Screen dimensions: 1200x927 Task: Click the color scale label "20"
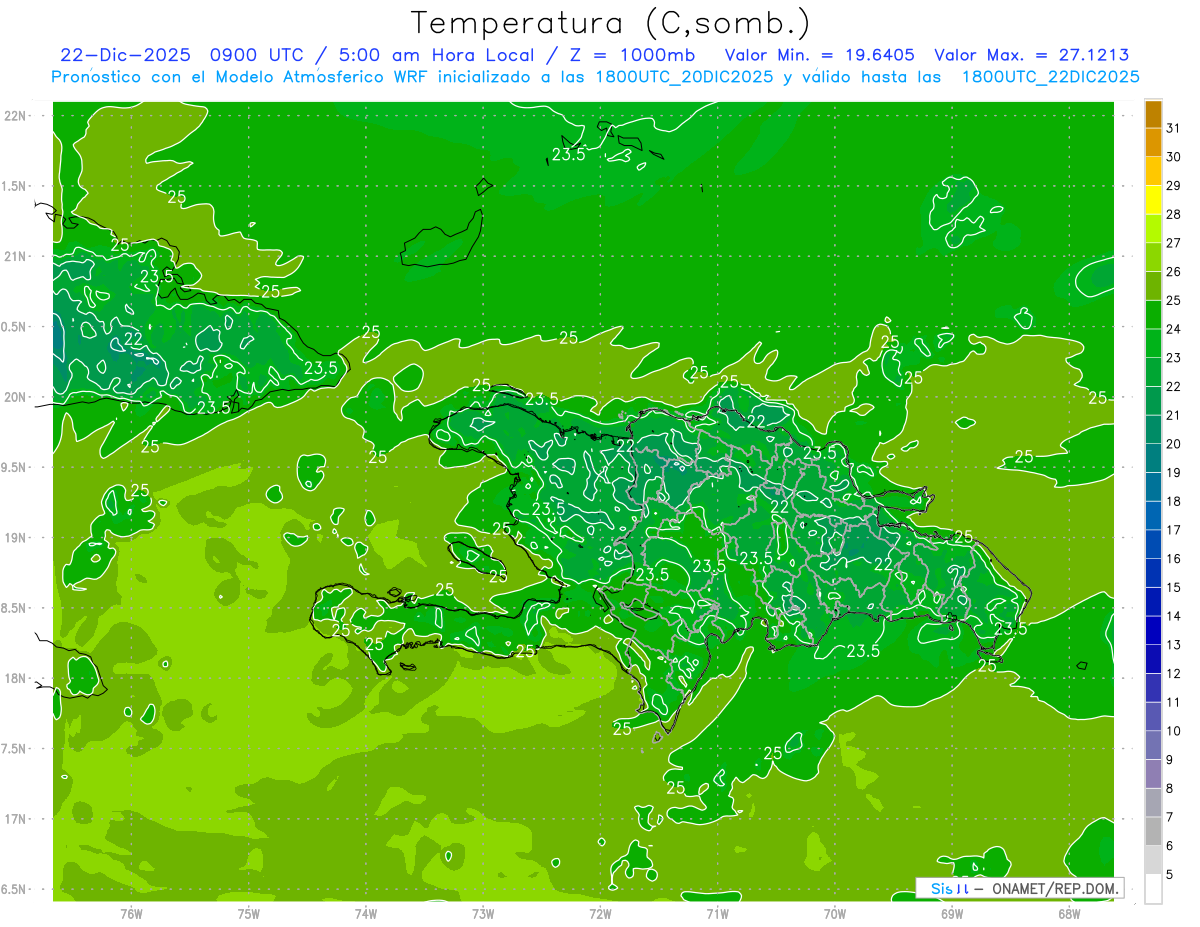point(1174,444)
